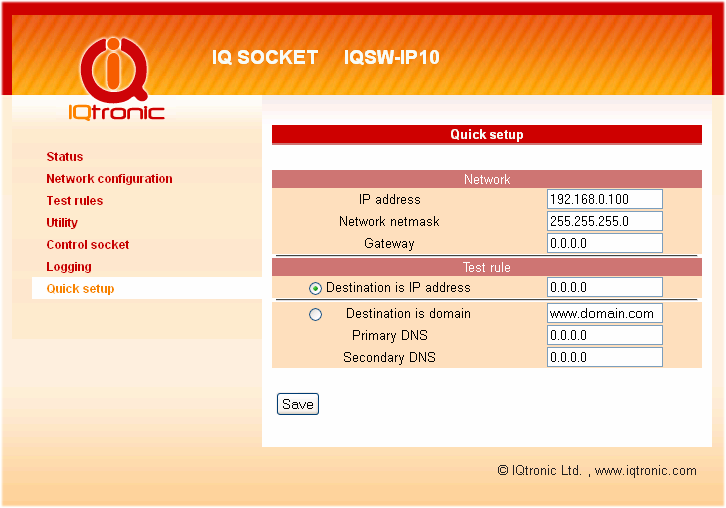Click the Primary DNS field

point(605,335)
